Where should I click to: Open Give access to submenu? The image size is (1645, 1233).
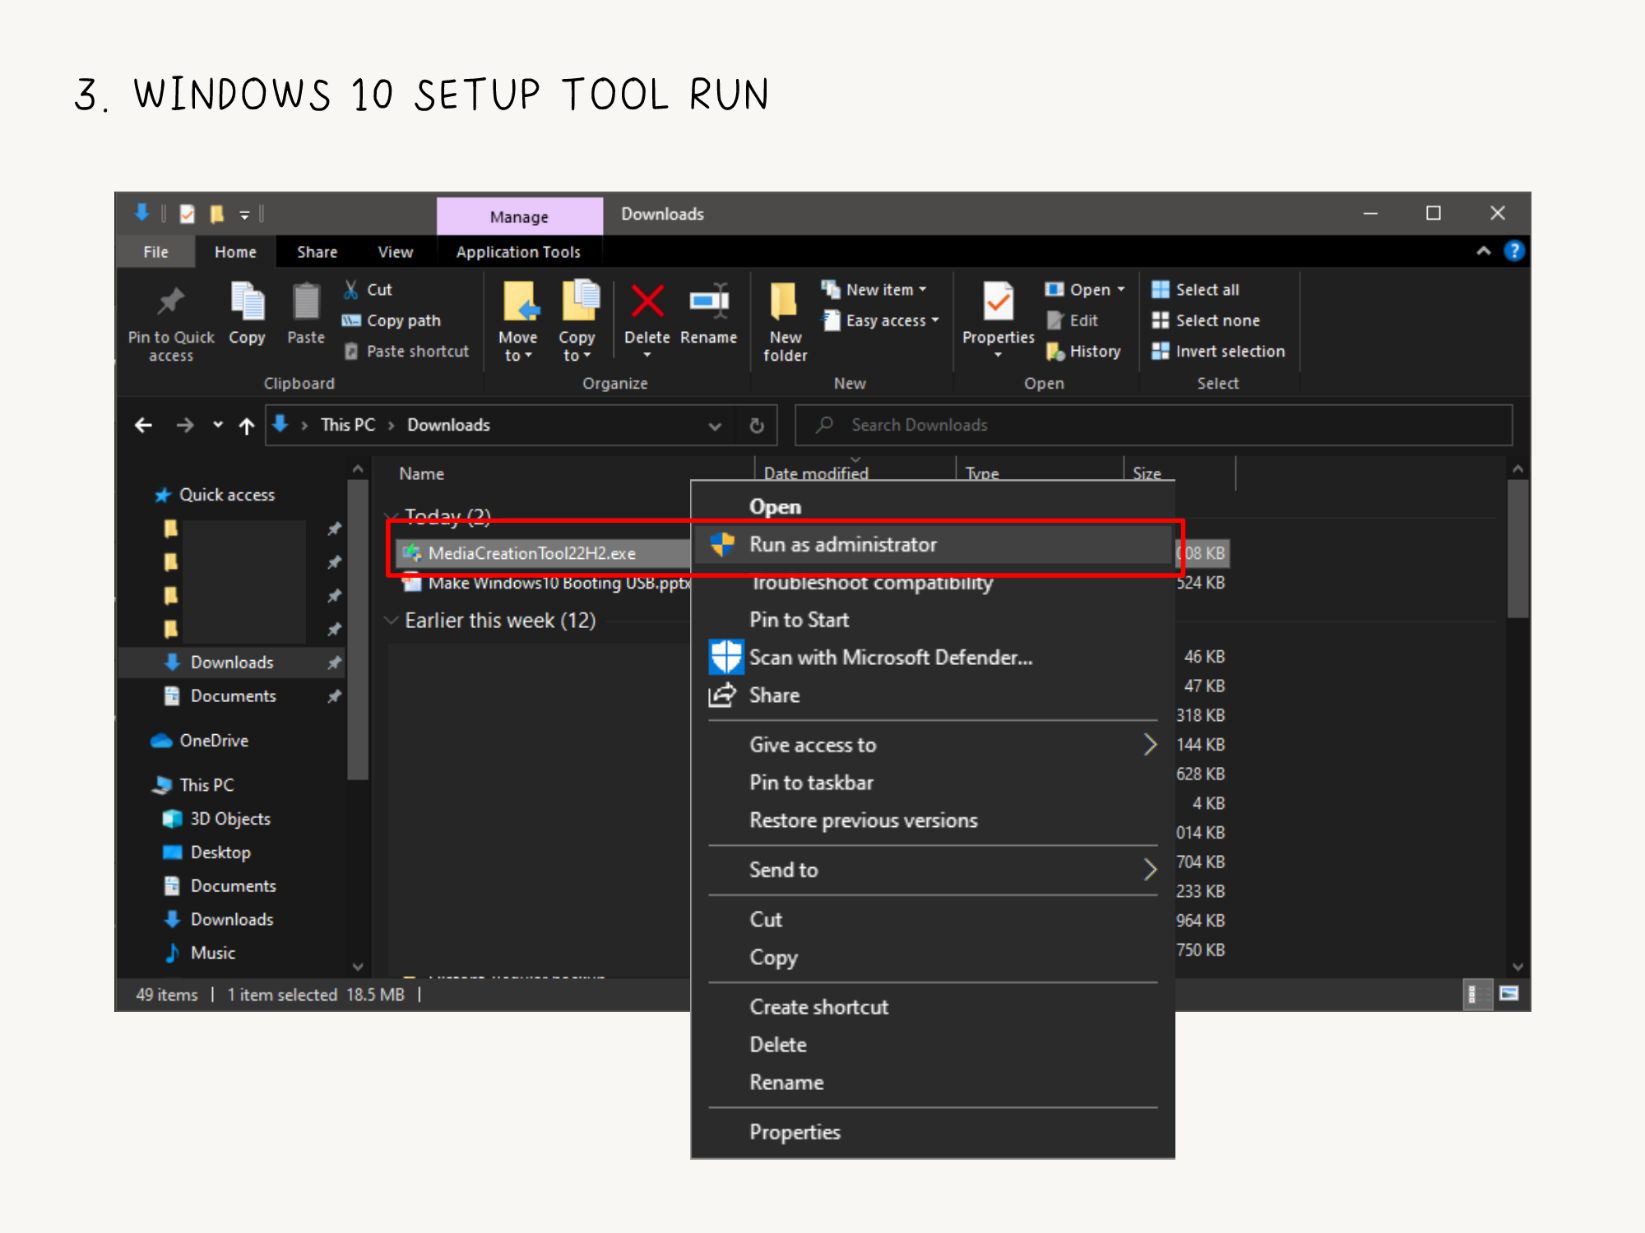tap(932, 745)
